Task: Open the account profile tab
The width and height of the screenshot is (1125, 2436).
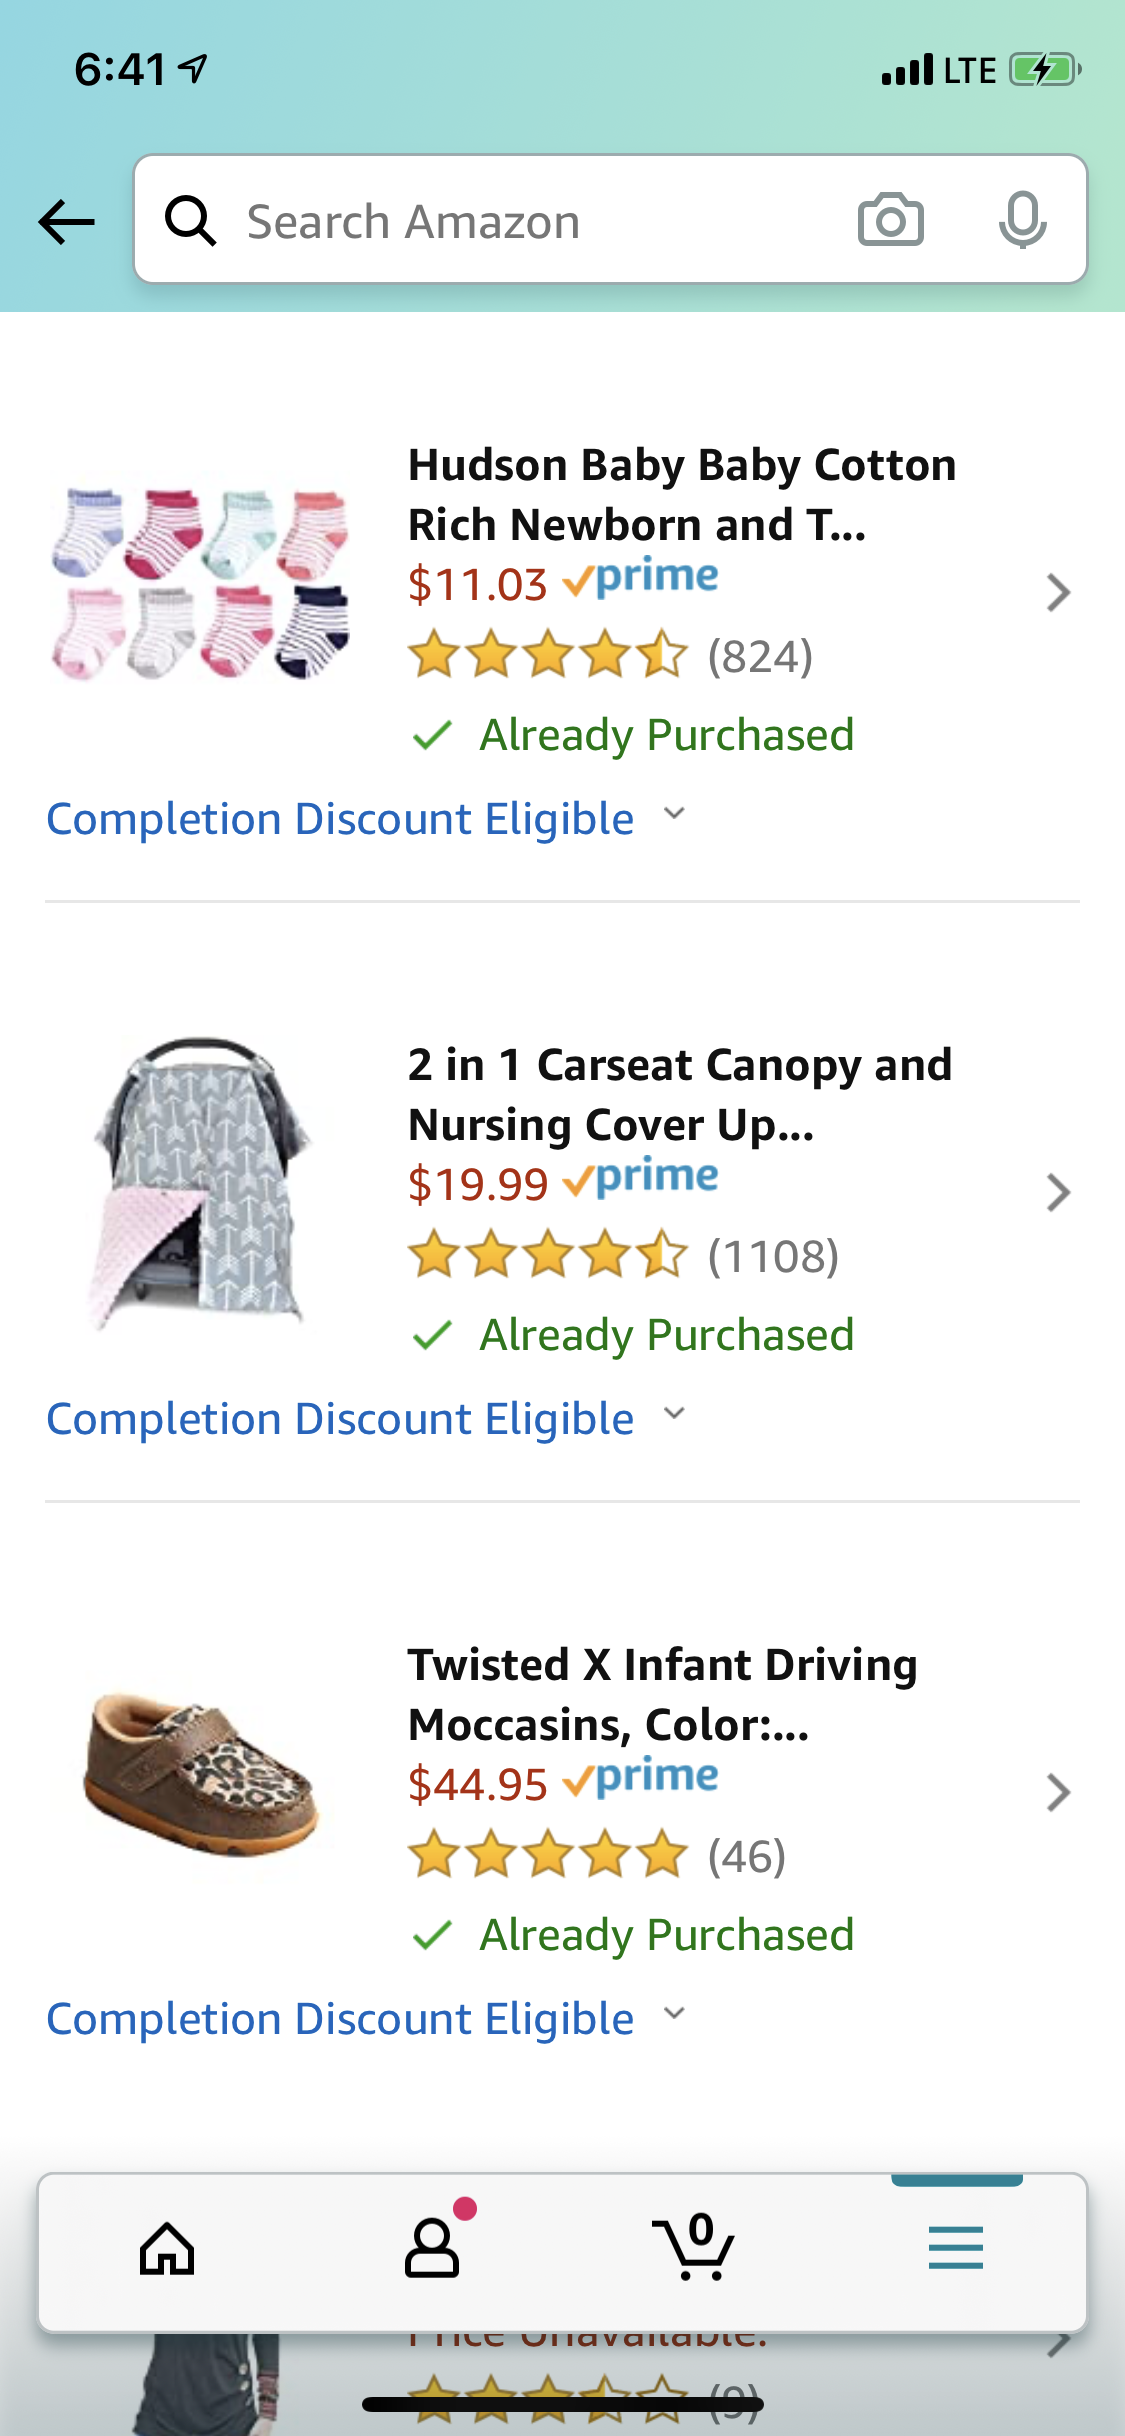Action: pos(432,2250)
